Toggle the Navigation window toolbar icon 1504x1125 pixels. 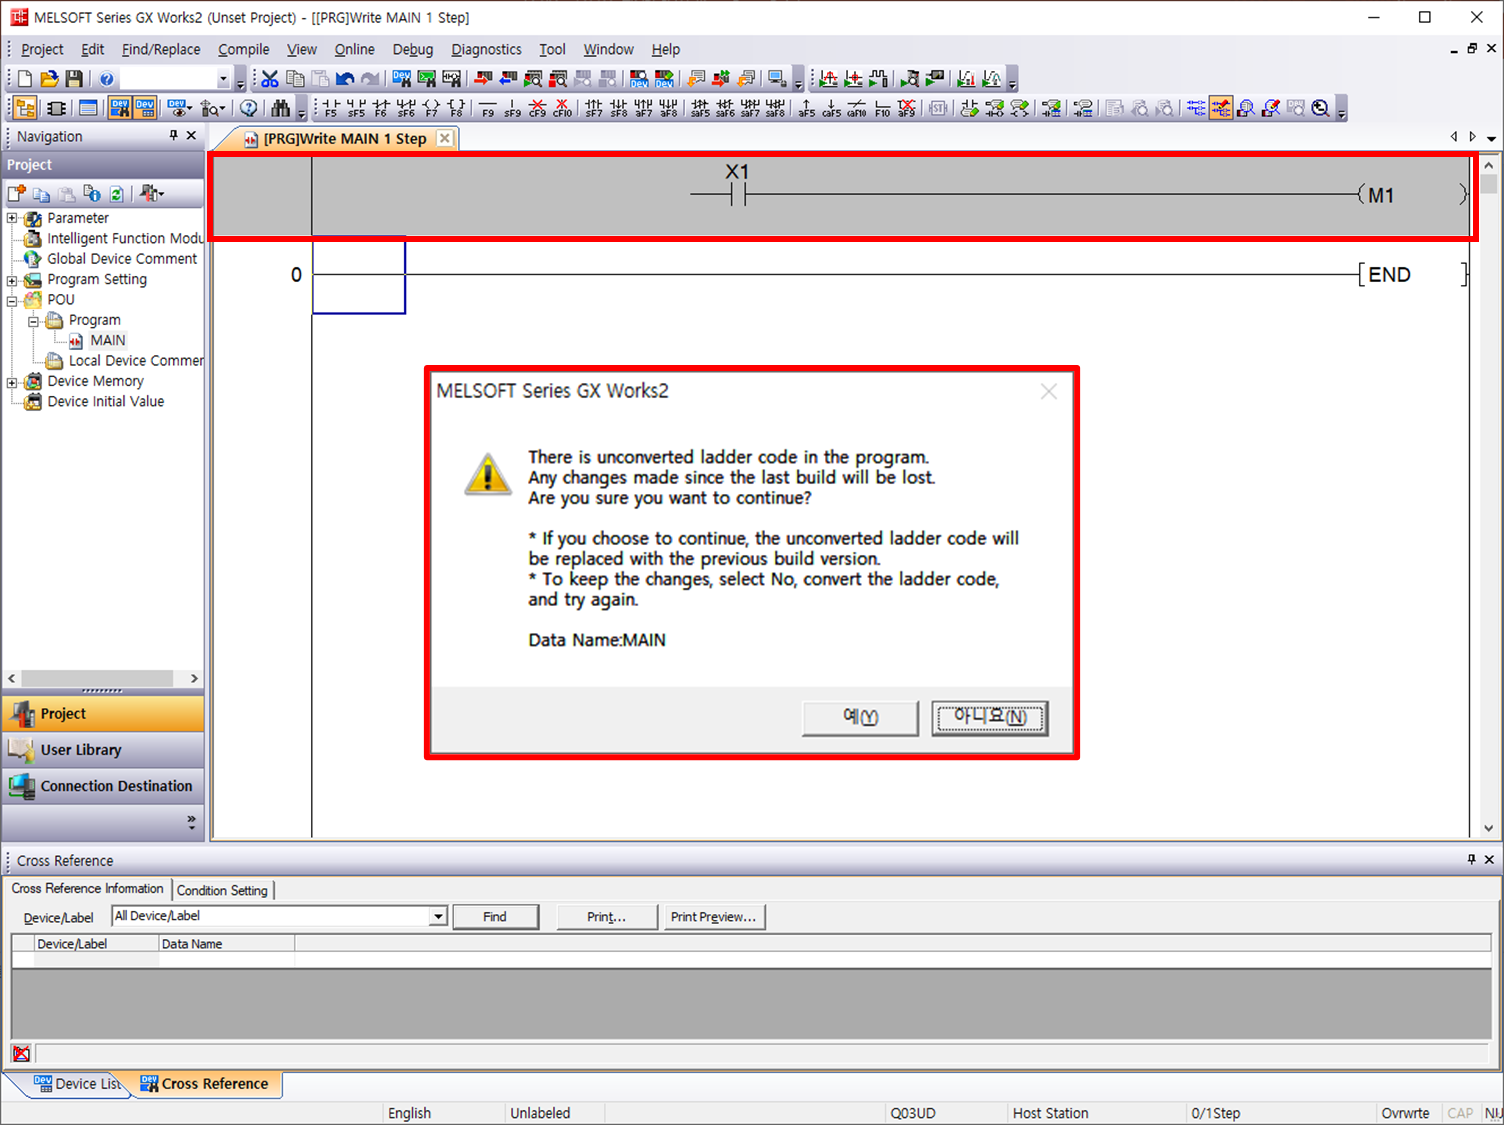pyautogui.click(x=25, y=108)
